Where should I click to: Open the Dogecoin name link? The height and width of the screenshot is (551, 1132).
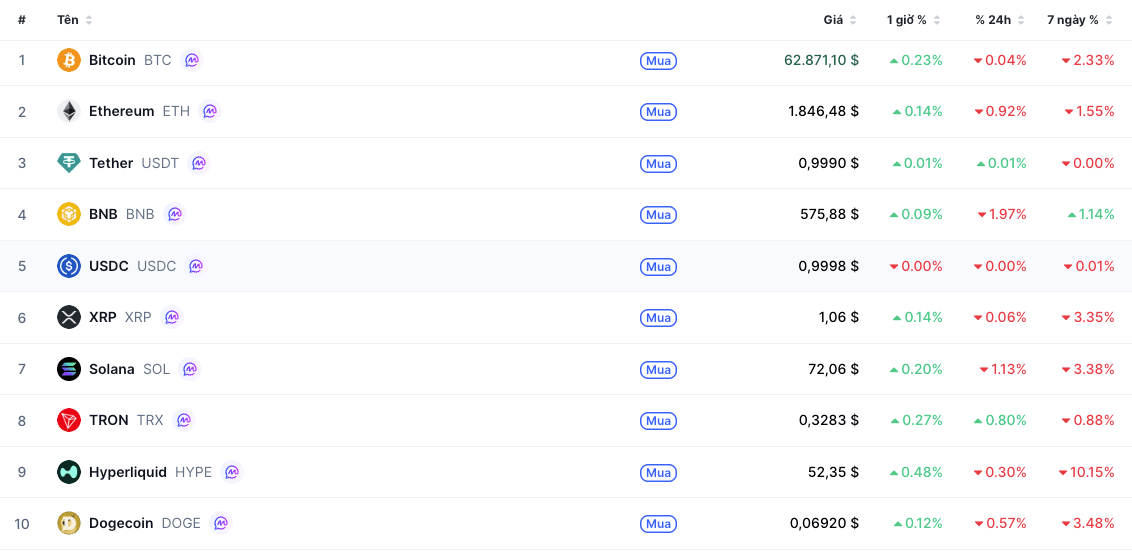click(121, 524)
